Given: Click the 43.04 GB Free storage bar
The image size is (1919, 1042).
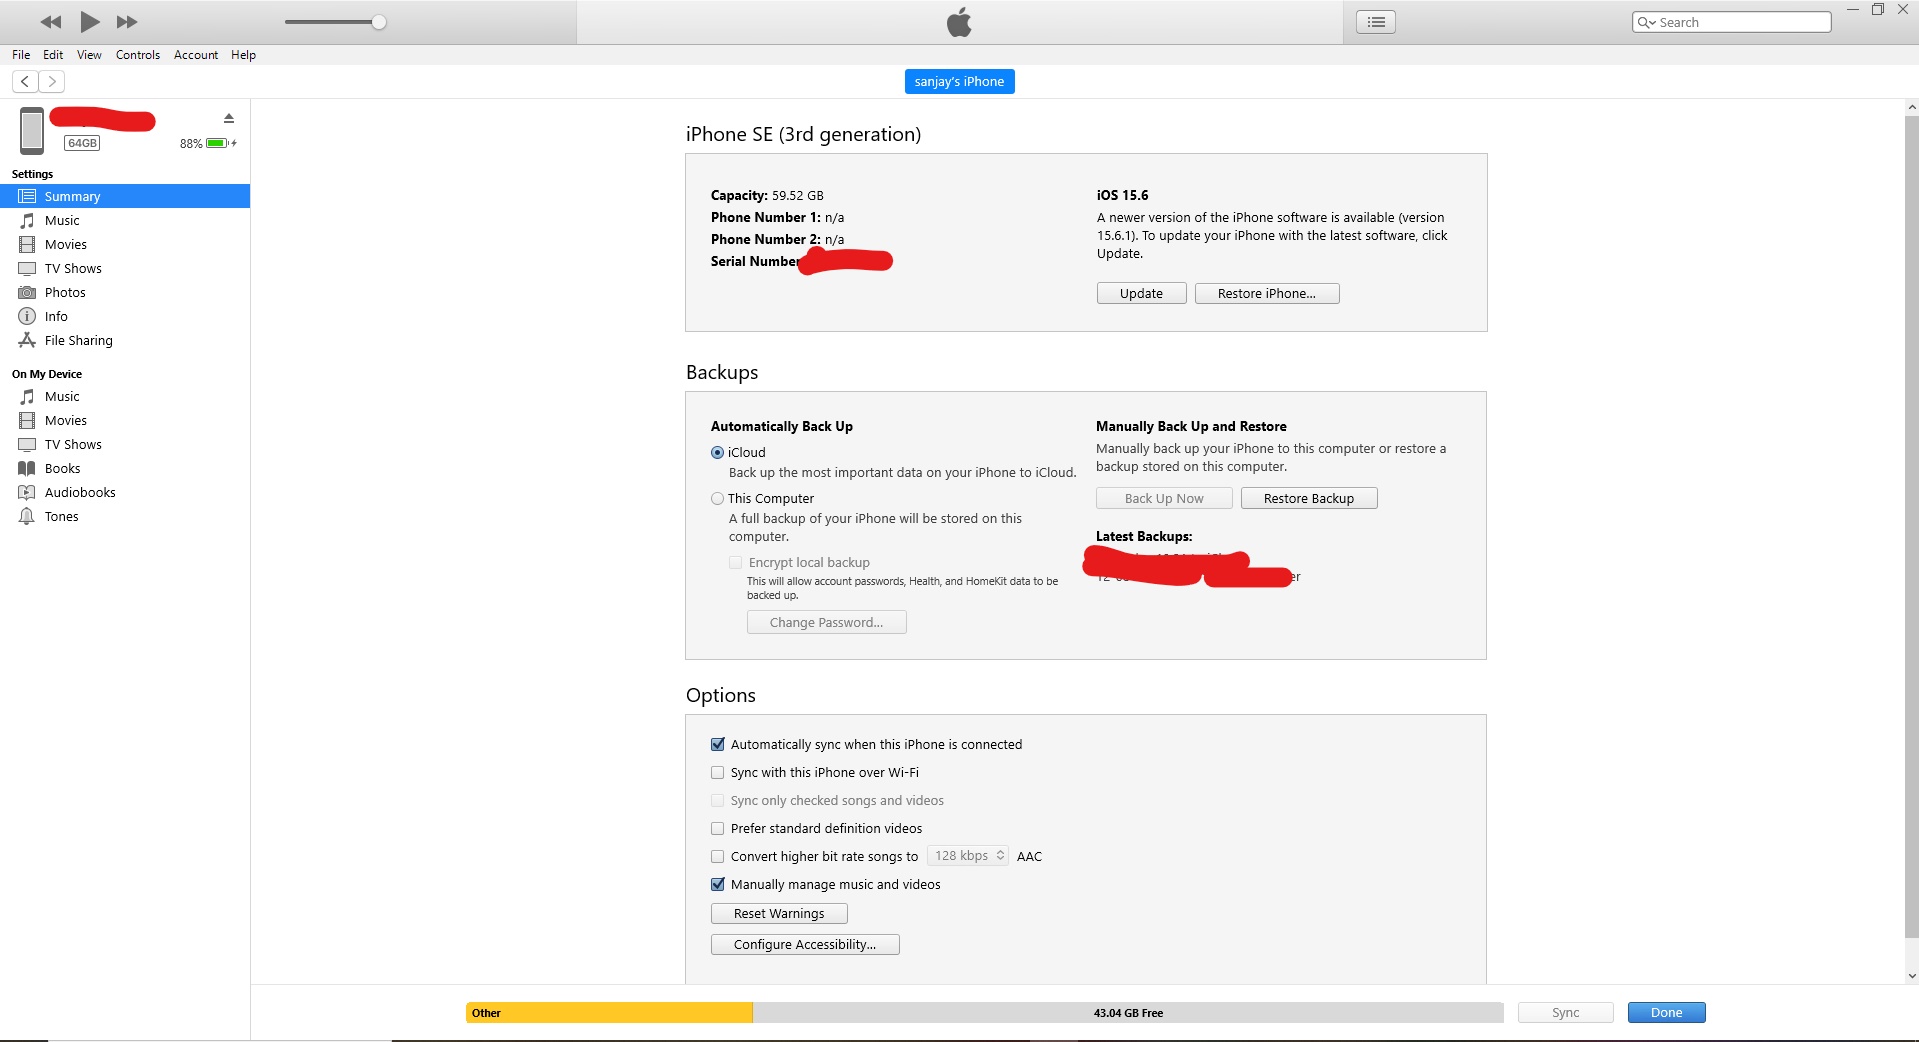Looking at the screenshot, I should (x=1128, y=1013).
